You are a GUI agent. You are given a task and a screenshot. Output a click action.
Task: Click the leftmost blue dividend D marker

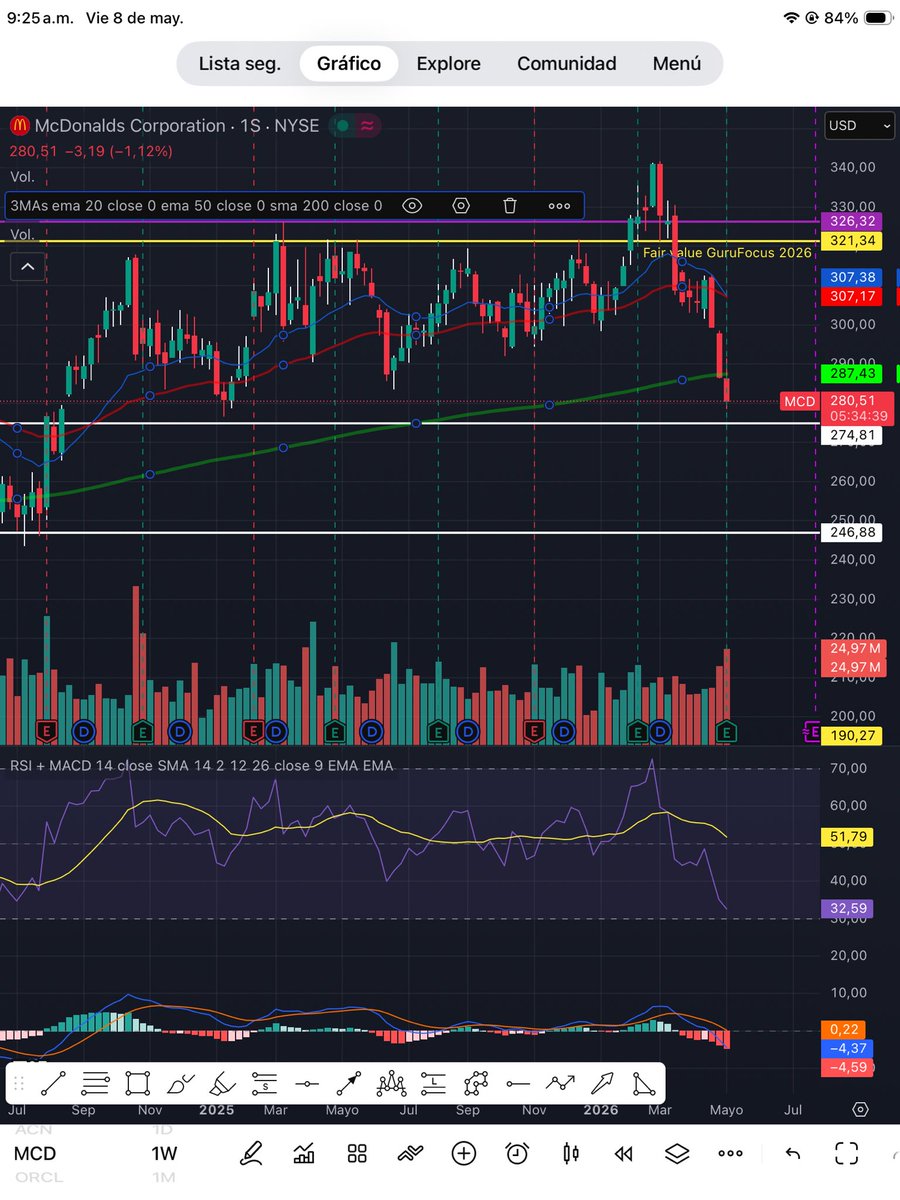[84, 731]
